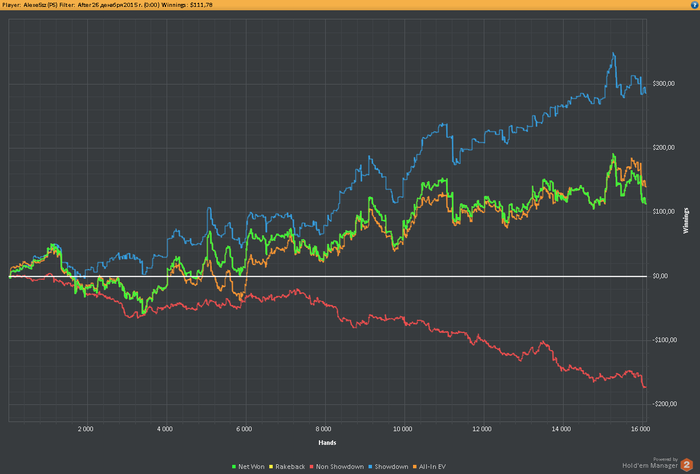The image size is (700, 474).
Task: Click the orange All-In EV legend swatch
Action: [x=415, y=467]
